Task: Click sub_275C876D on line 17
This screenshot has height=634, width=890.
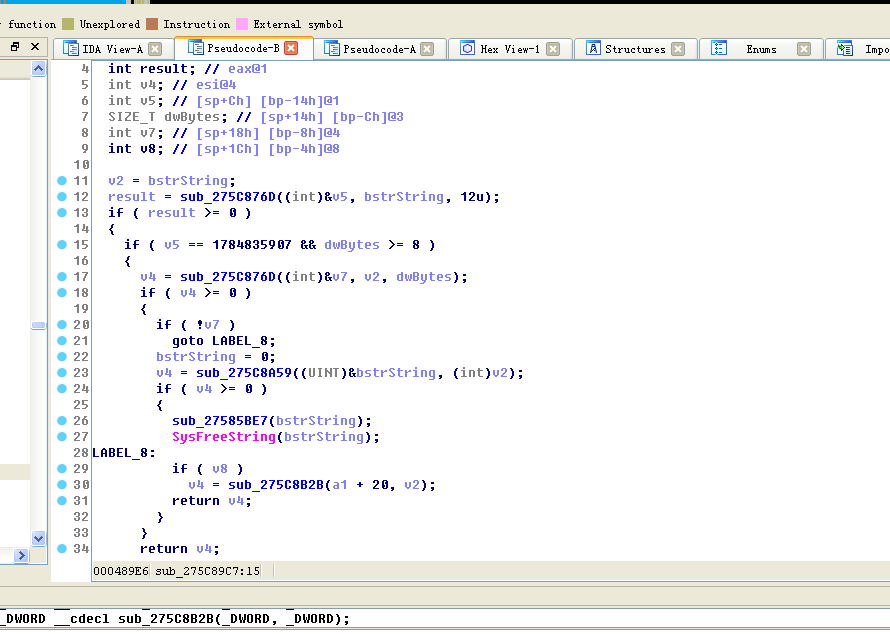Action: pos(228,277)
